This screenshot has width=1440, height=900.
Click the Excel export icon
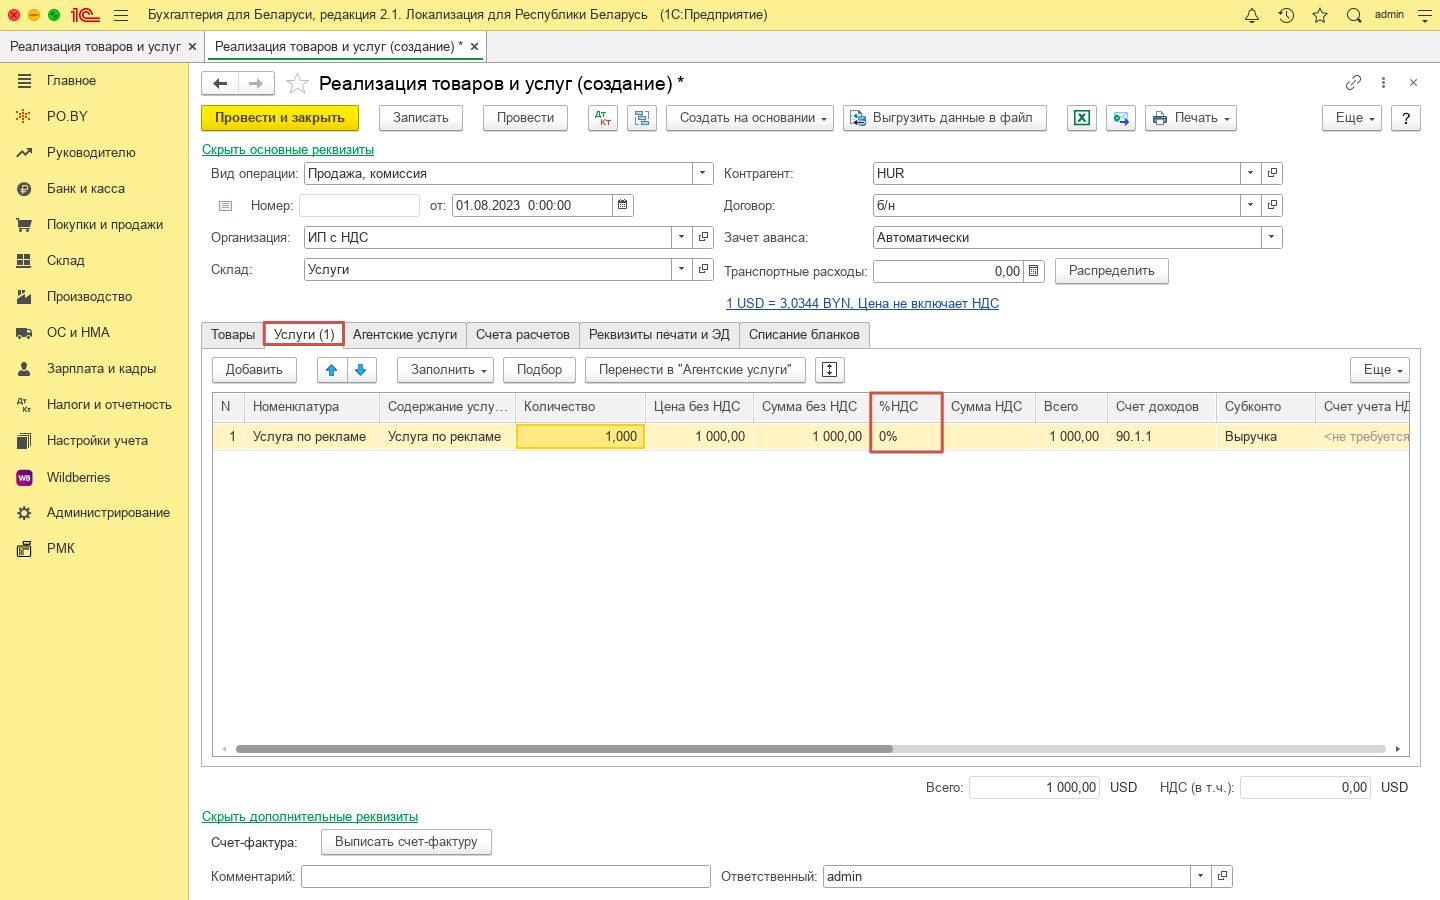(1082, 118)
